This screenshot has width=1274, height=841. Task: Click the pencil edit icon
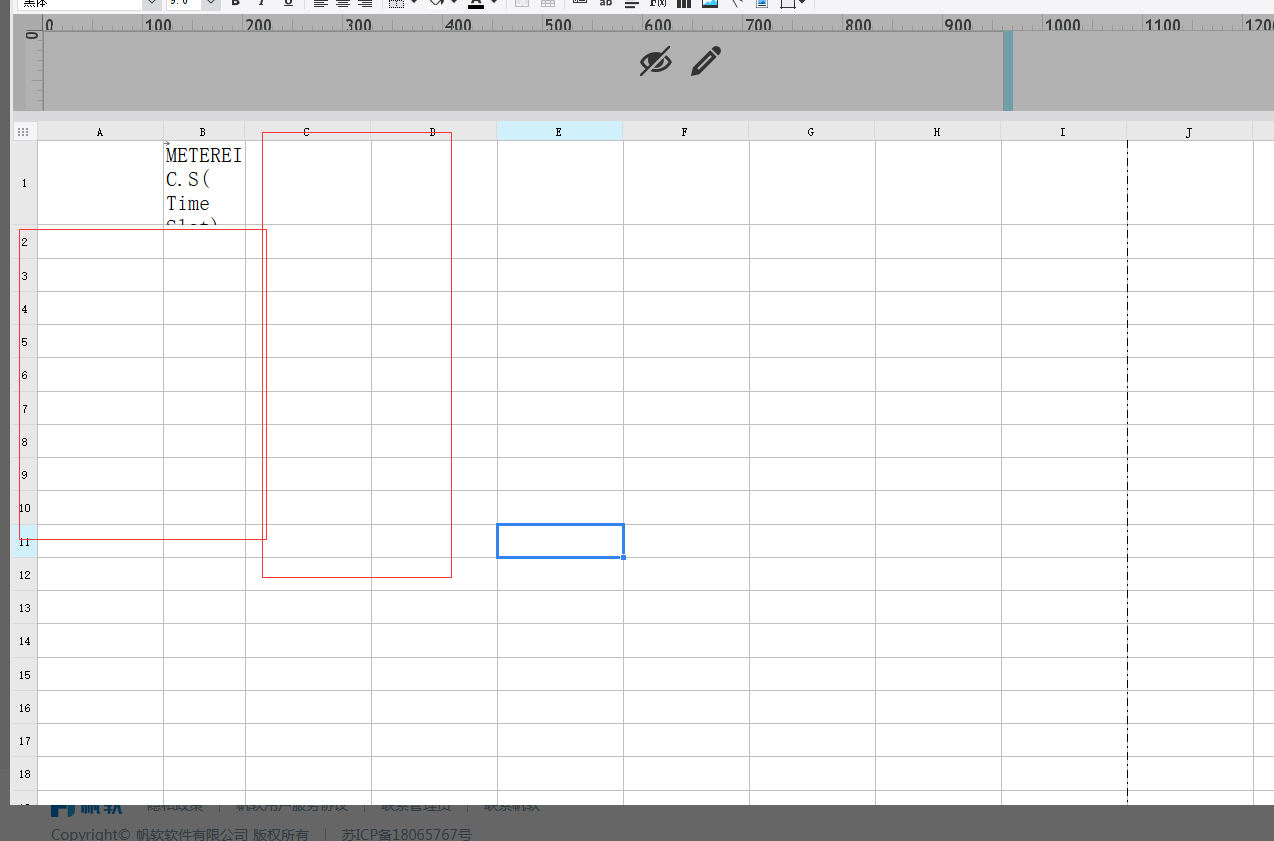[705, 61]
